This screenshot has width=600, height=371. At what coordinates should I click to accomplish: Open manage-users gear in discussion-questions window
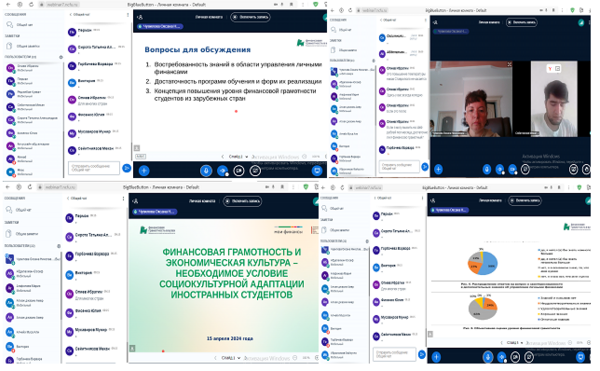click(x=60, y=57)
